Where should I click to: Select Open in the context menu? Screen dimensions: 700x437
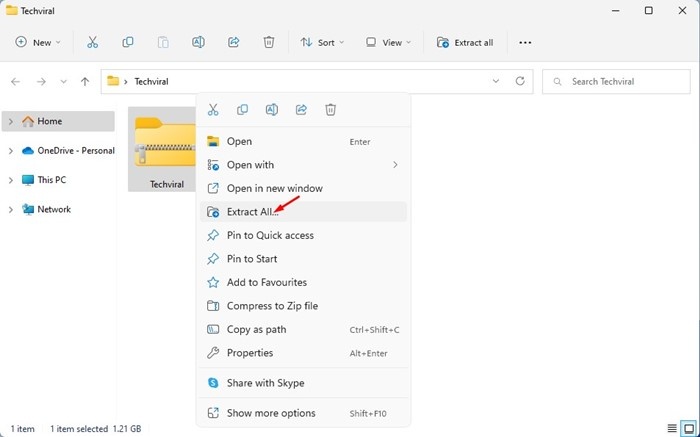(x=304, y=142)
